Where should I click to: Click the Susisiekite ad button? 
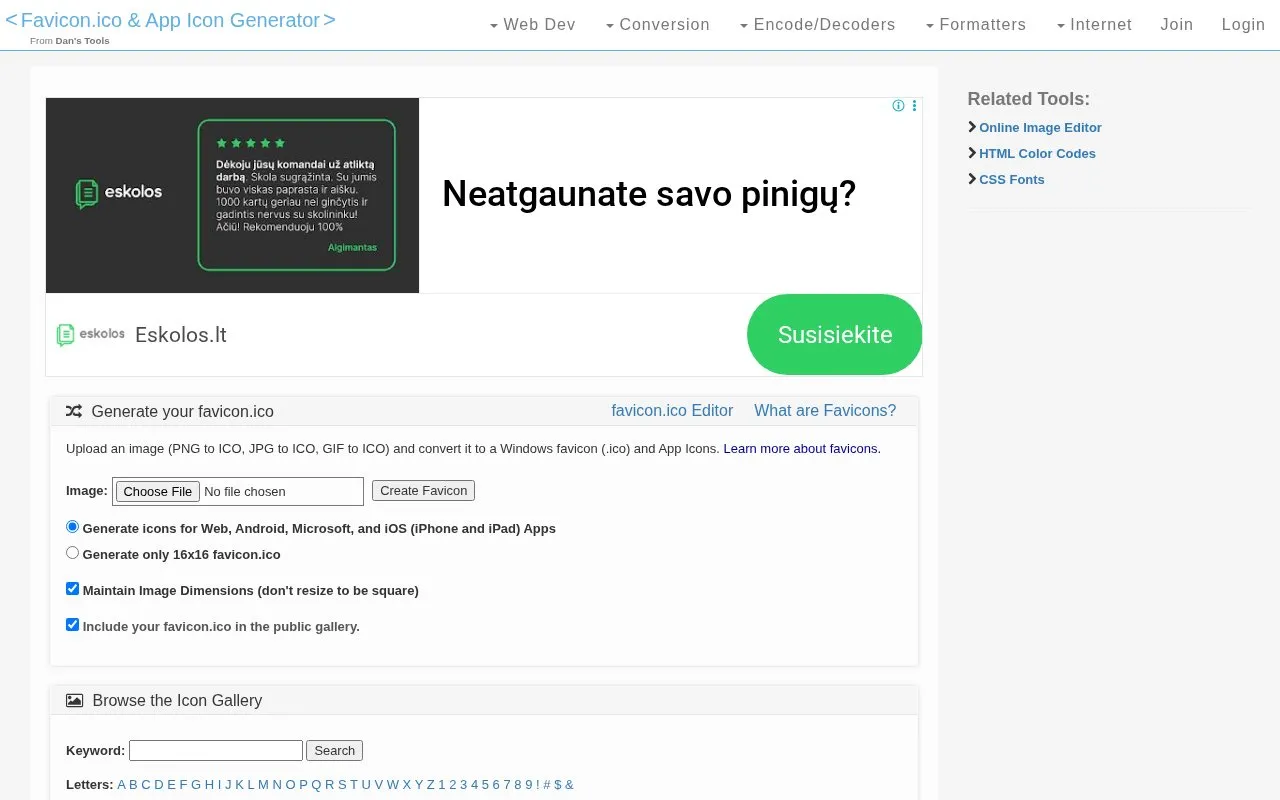coord(834,335)
